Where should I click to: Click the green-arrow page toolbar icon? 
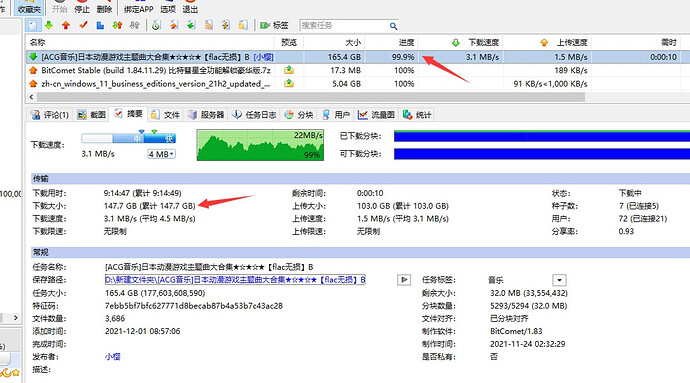point(191,26)
